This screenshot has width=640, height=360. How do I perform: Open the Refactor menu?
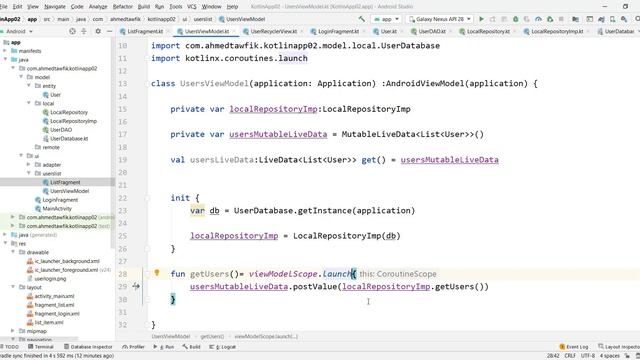pyautogui.click(x=122, y=7)
